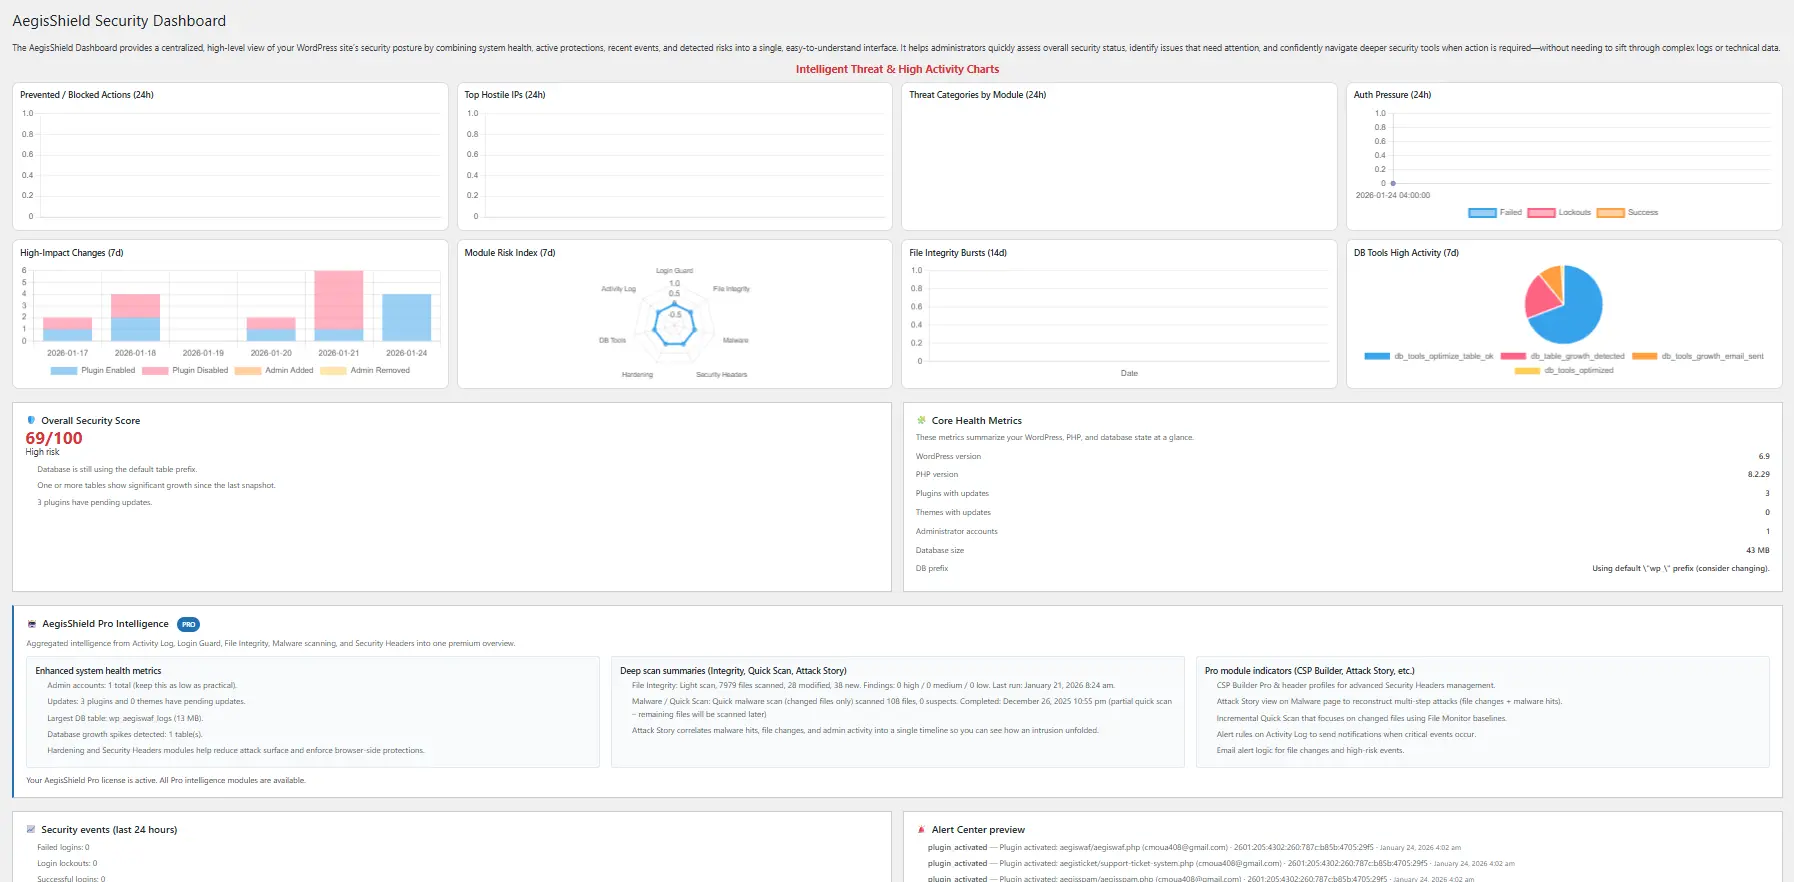The height and width of the screenshot is (882, 1794).
Task: Click the Top Hostile IPs (24h) title
Action: coord(505,95)
